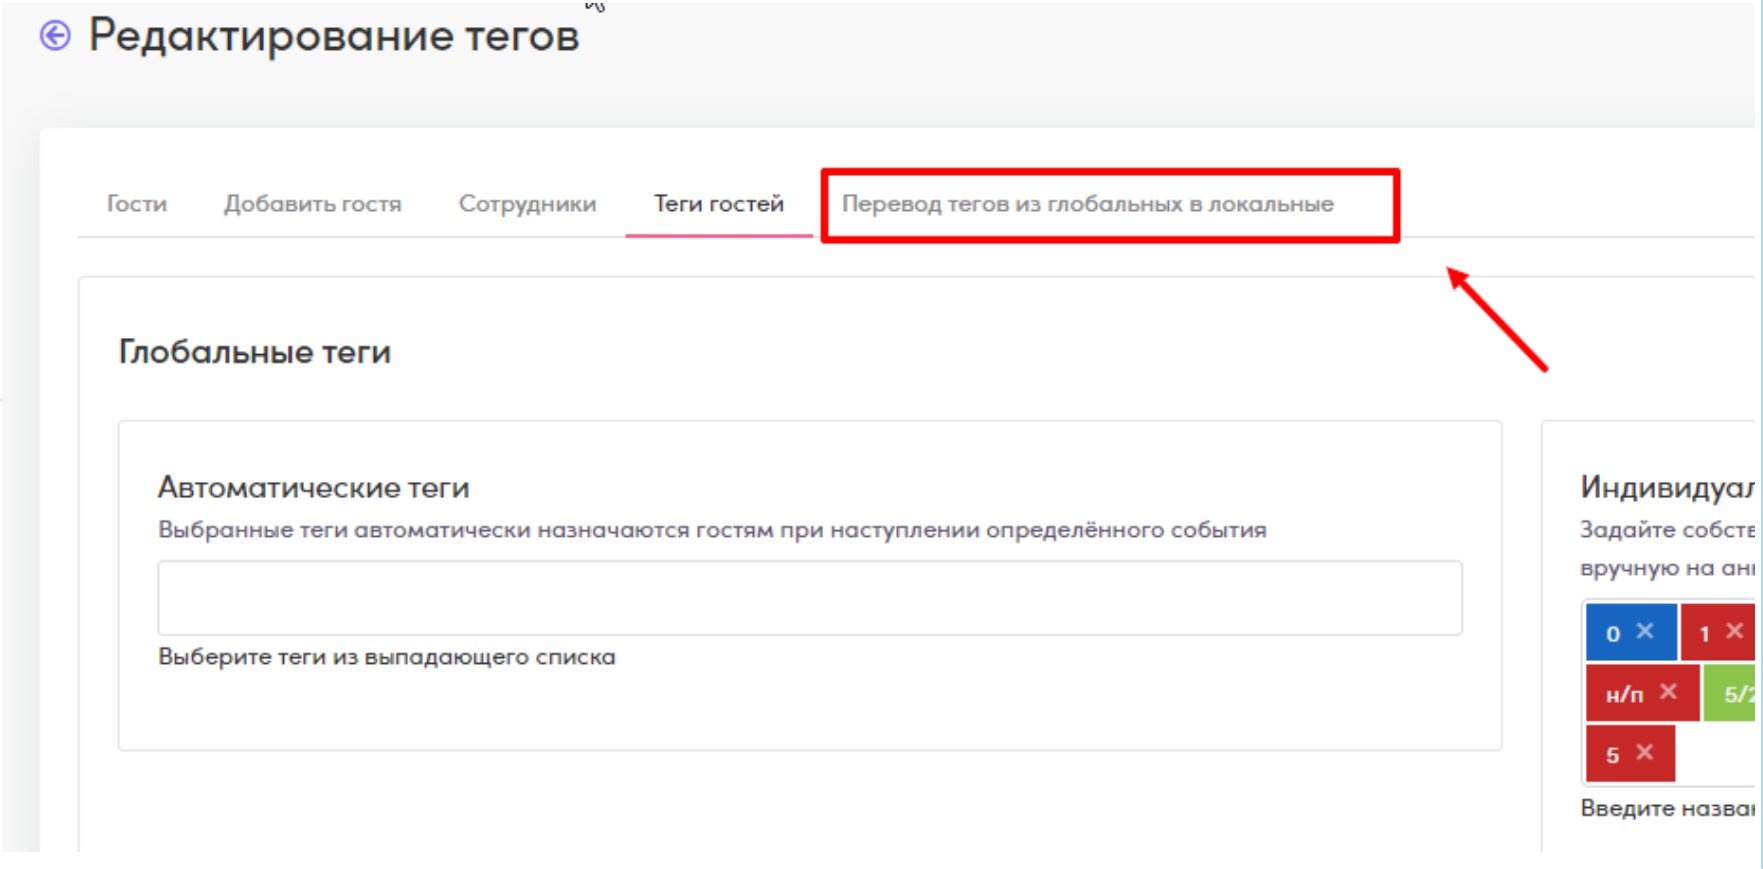Switch to Добавить гостя tab

click(x=312, y=204)
